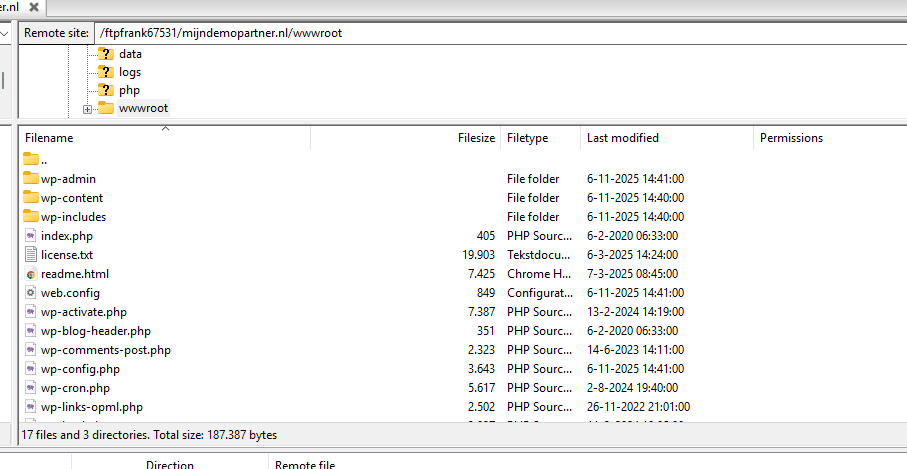907x469 pixels.
Task: Select the wp-admin folder icon
Action: pos(31,178)
